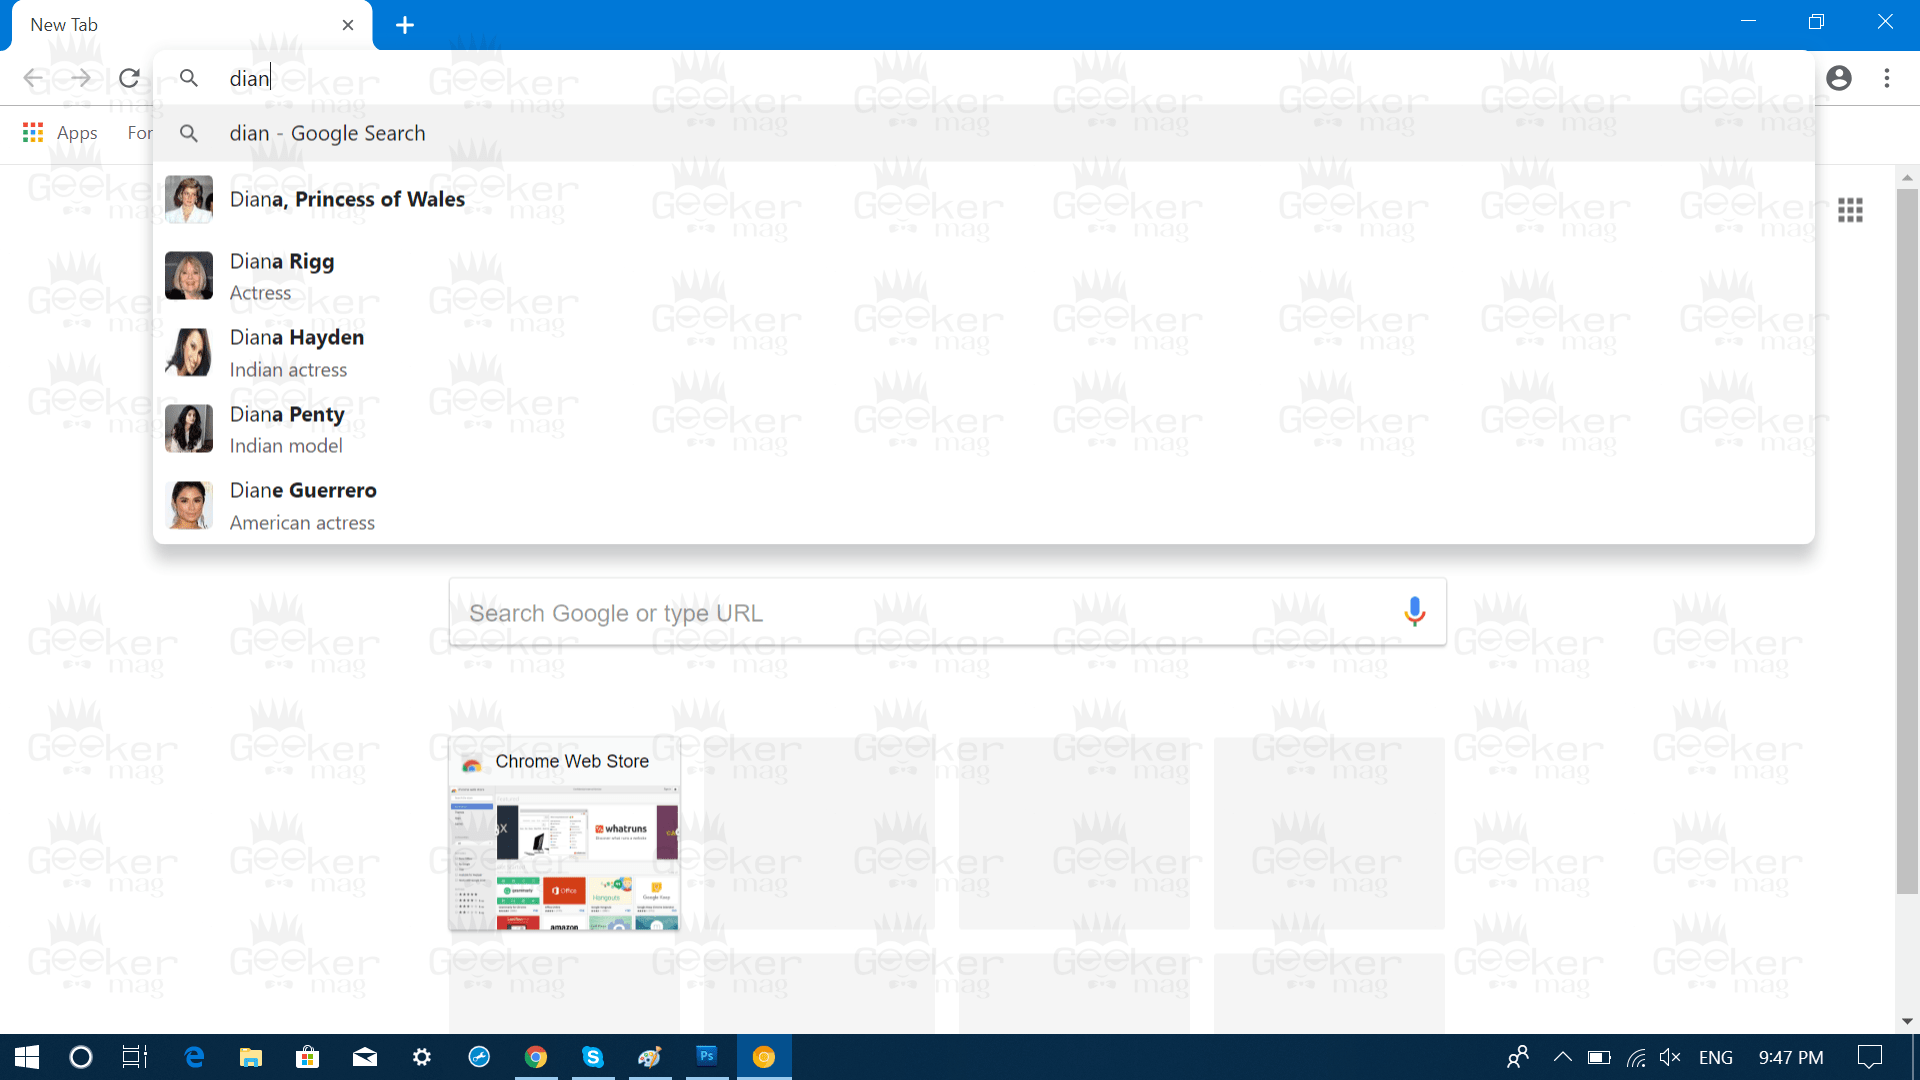Select Diana Hayden suggestion
This screenshot has height=1080, width=1920.
tap(984, 352)
